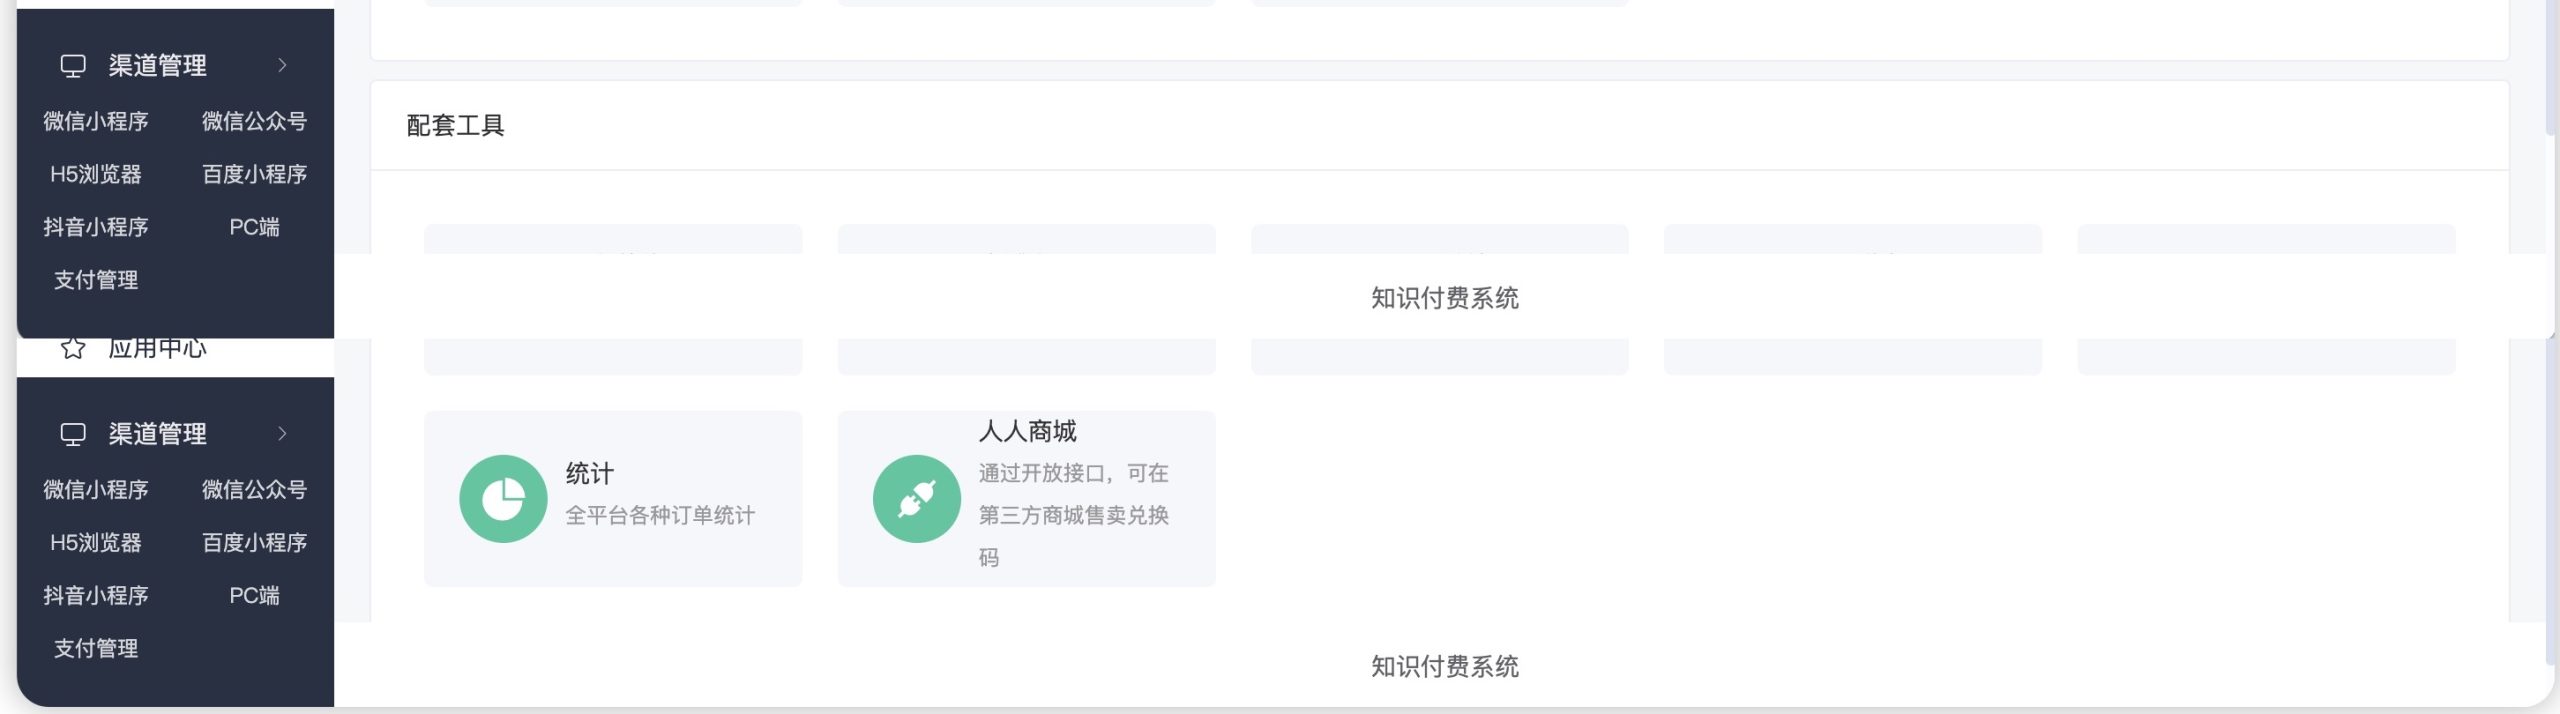
Task: Select the lower 渠道管理 menu heading
Action: coord(158,434)
